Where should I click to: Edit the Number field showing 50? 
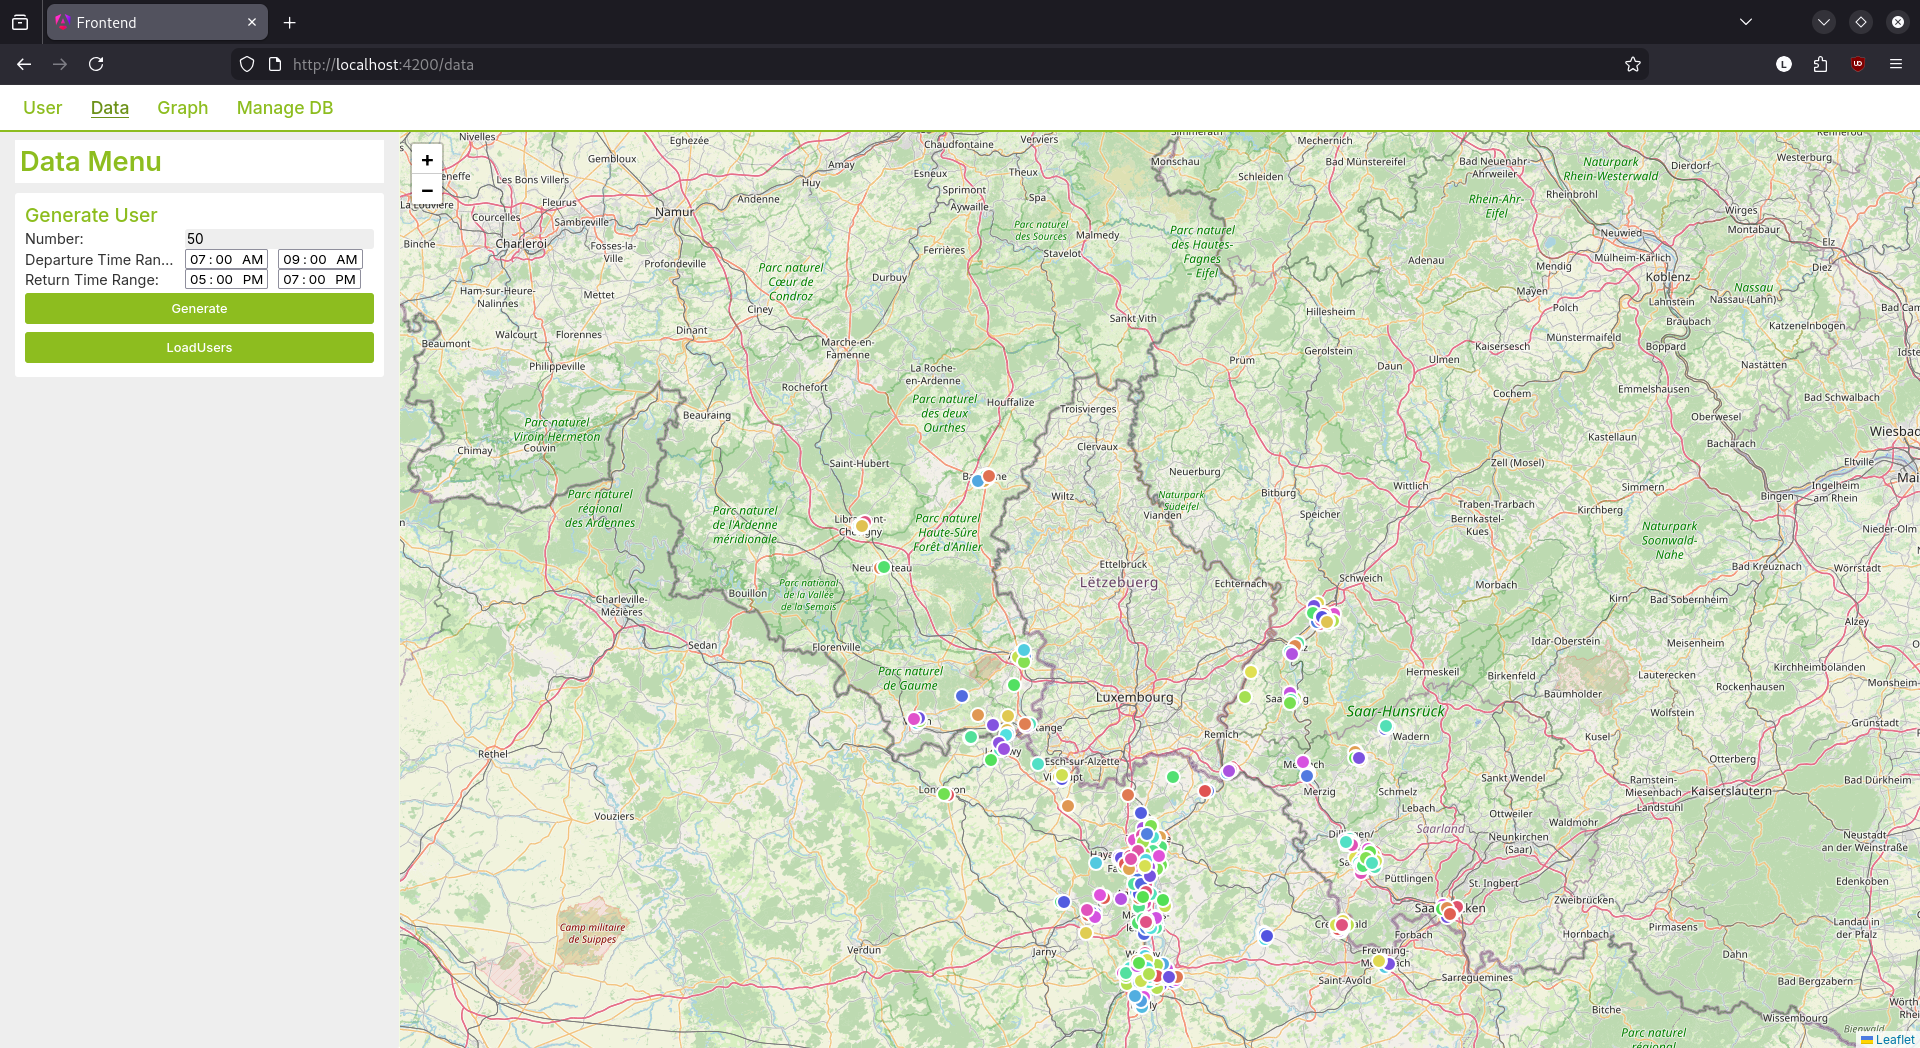point(278,239)
